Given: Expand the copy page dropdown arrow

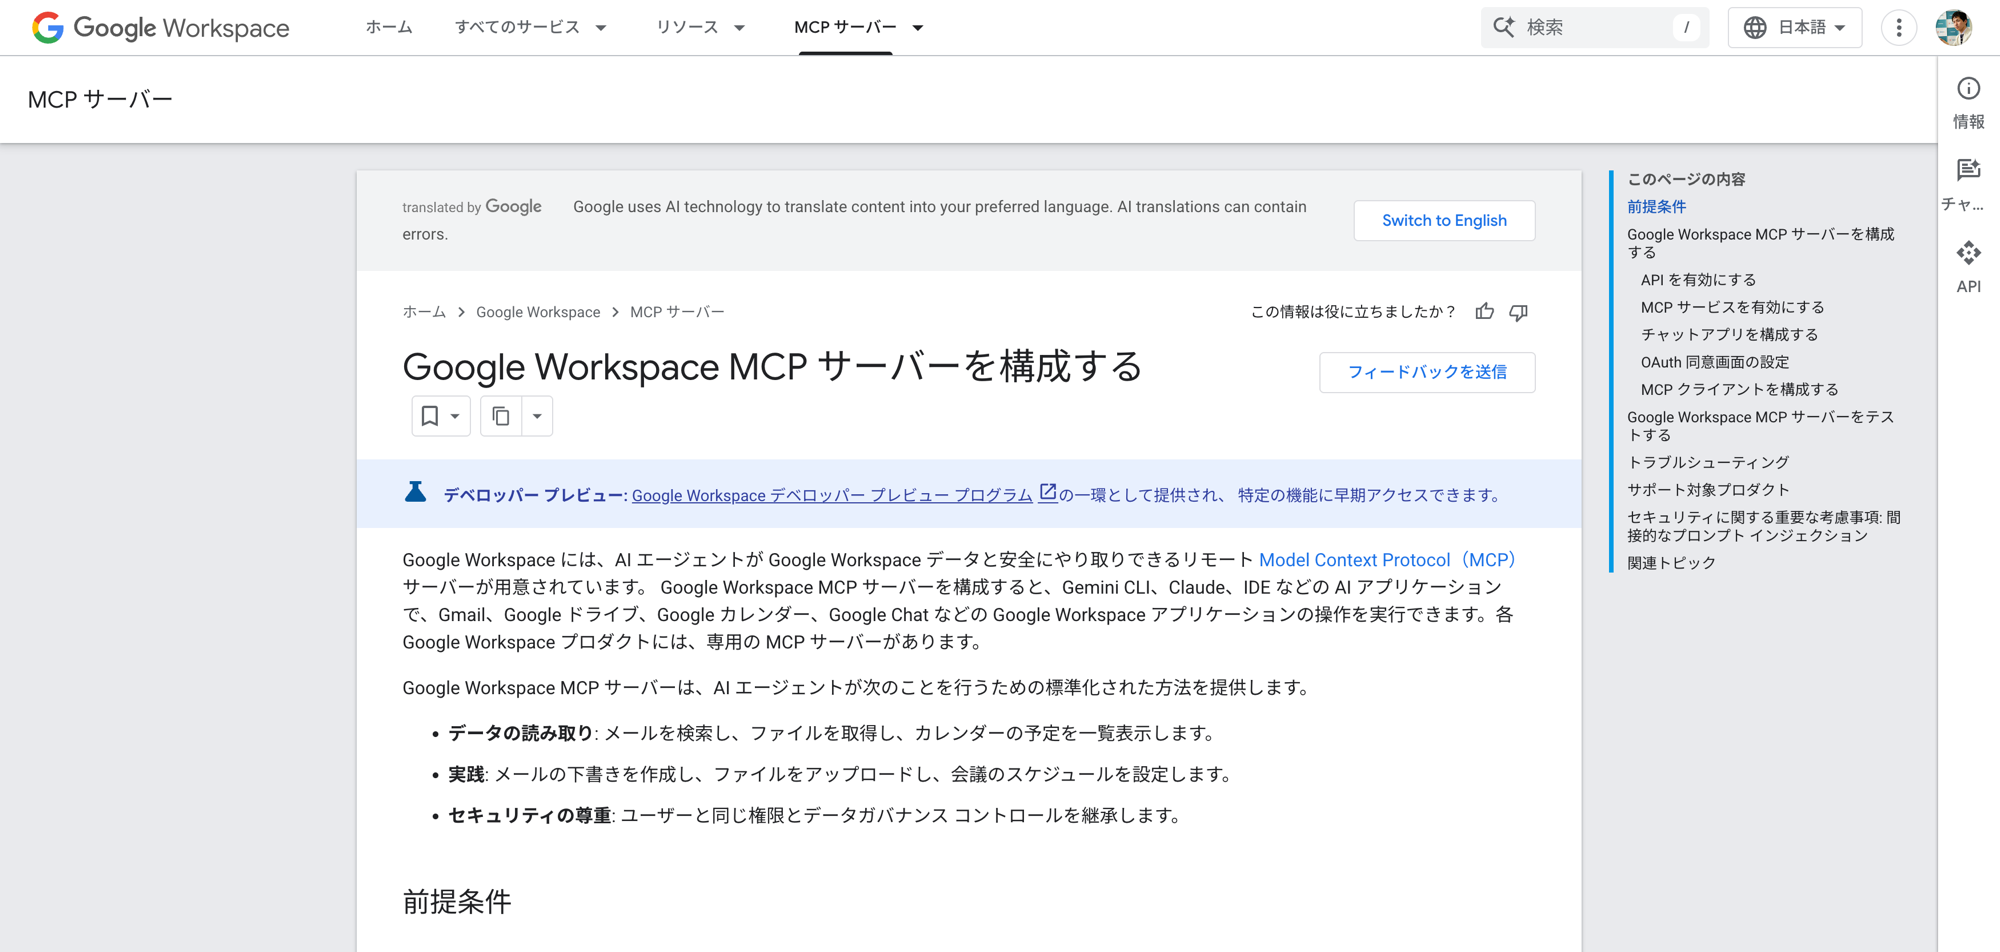Looking at the screenshot, I should 537,416.
